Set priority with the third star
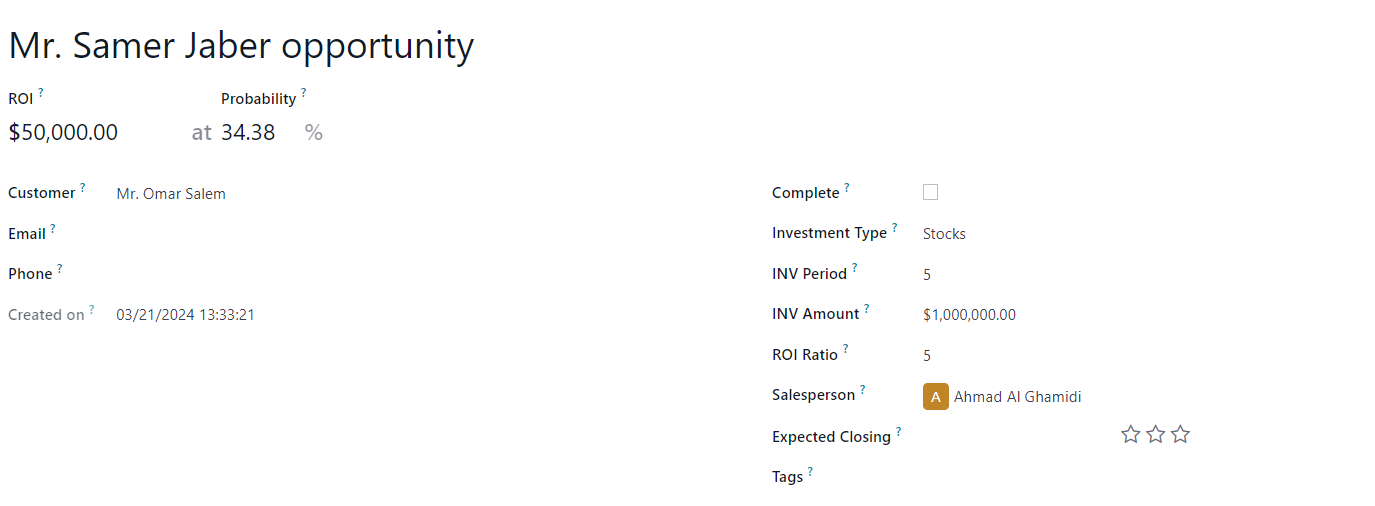The width and height of the screenshot is (1375, 506). 1181,434
